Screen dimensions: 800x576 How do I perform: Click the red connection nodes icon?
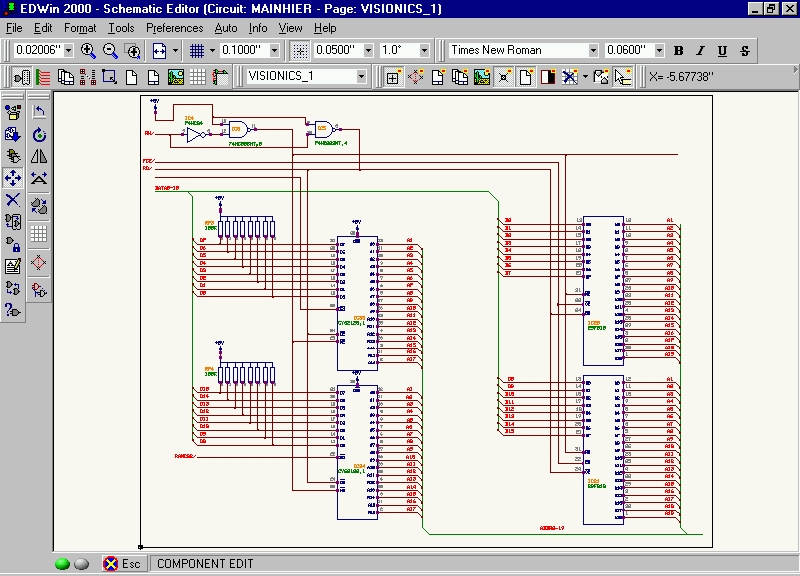tap(87, 77)
